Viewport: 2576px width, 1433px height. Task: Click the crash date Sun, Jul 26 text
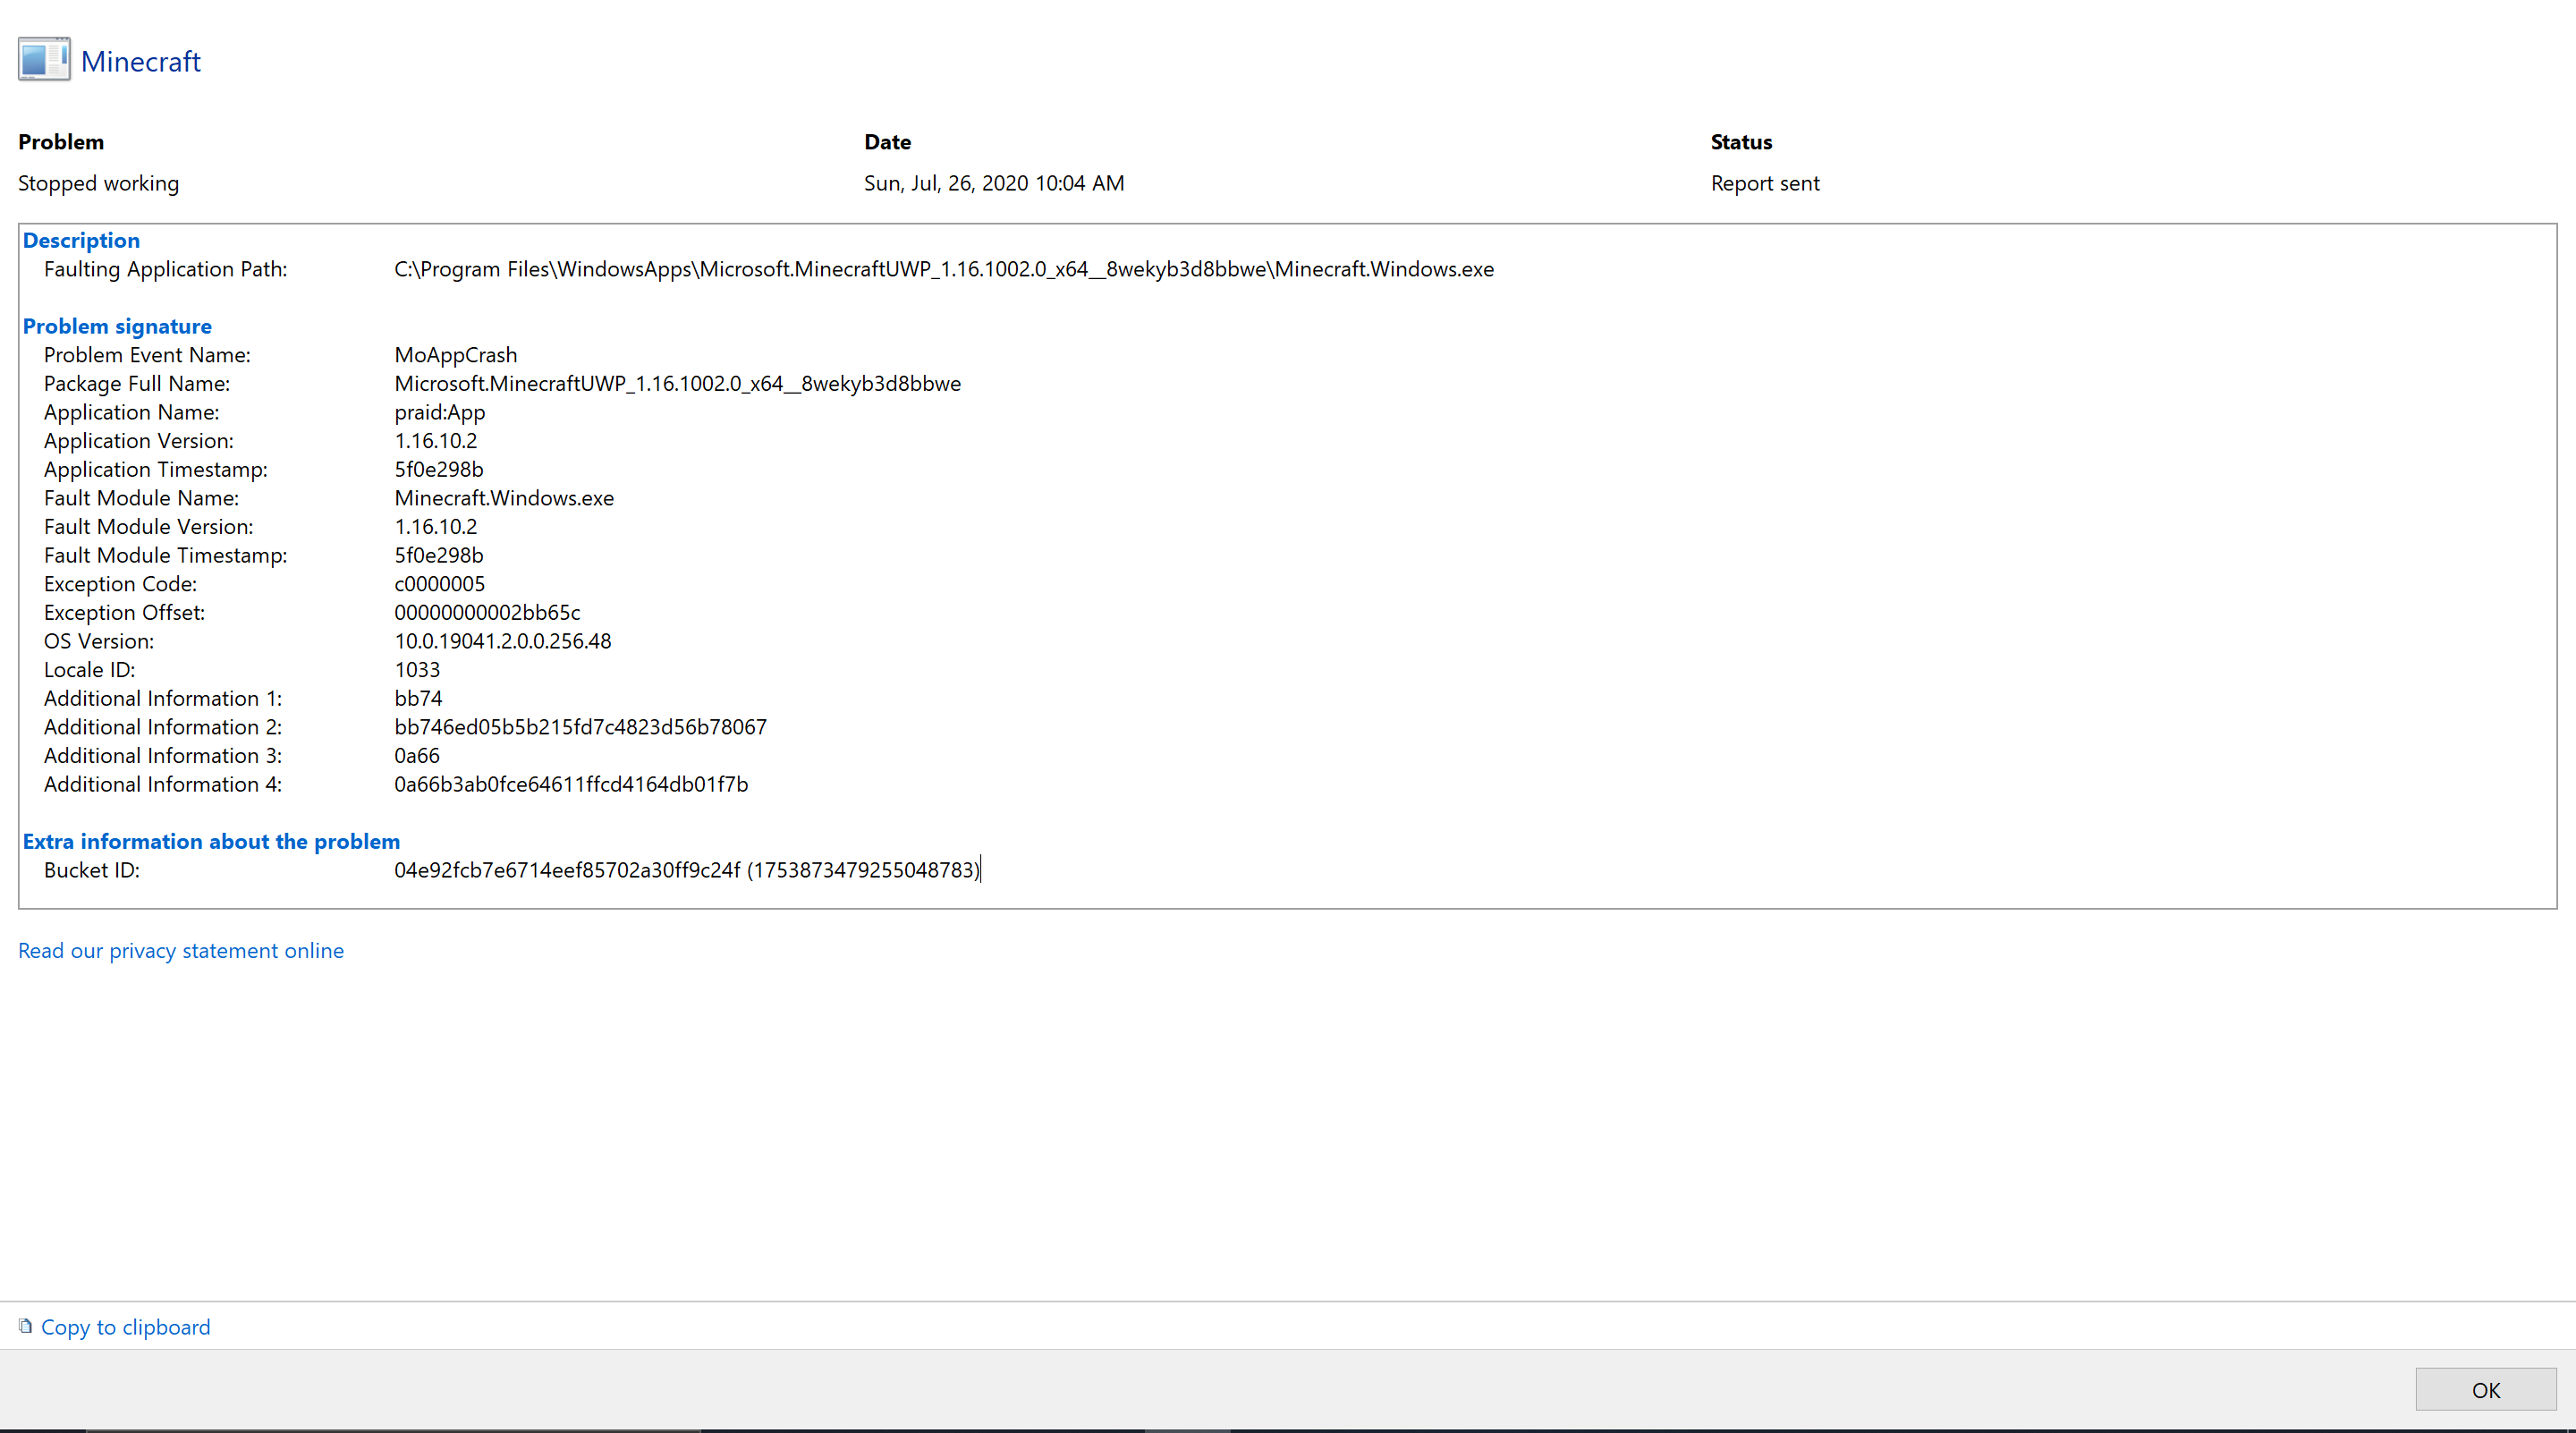coord(993,183)
